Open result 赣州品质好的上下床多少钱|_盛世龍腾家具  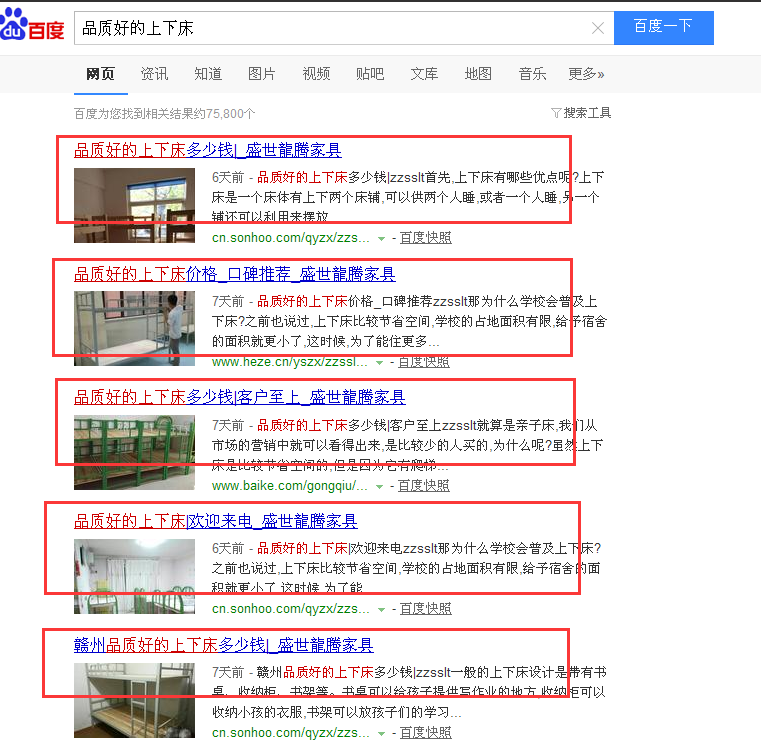[x=224, y=645]
